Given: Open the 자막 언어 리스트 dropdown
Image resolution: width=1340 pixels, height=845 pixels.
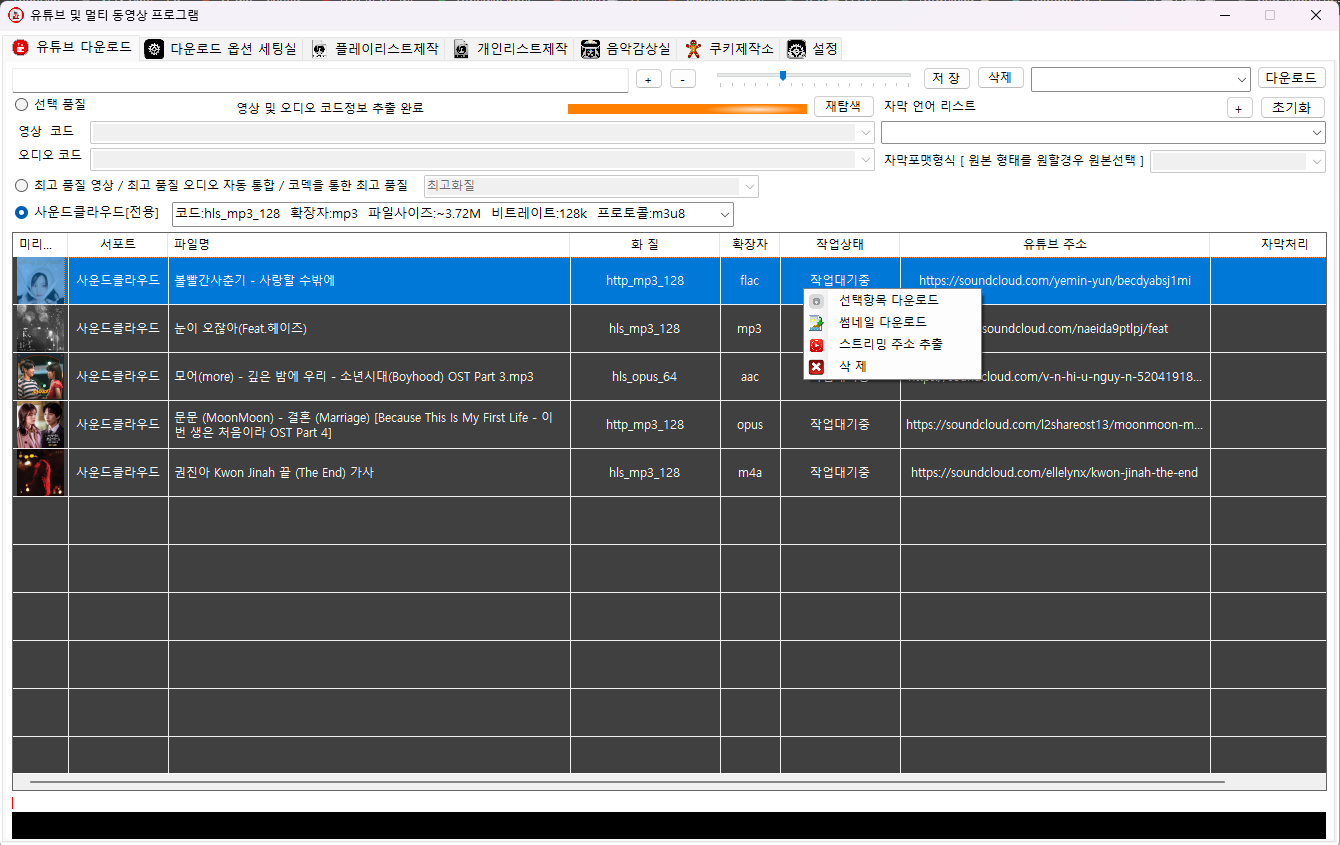Looking at the screenshot, I should 1103,132.
